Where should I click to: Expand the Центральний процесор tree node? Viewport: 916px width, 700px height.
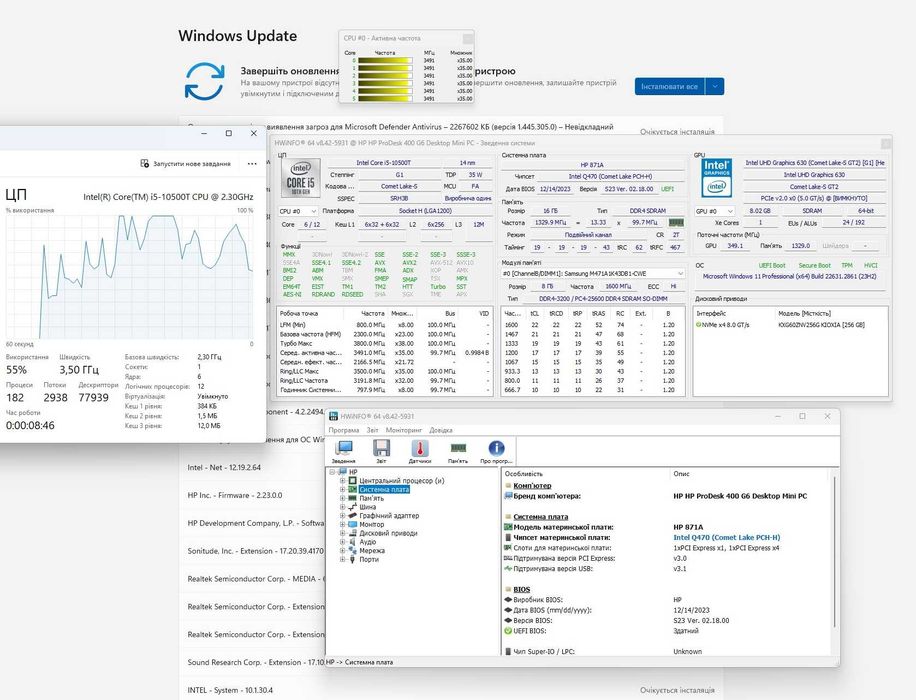343,480
